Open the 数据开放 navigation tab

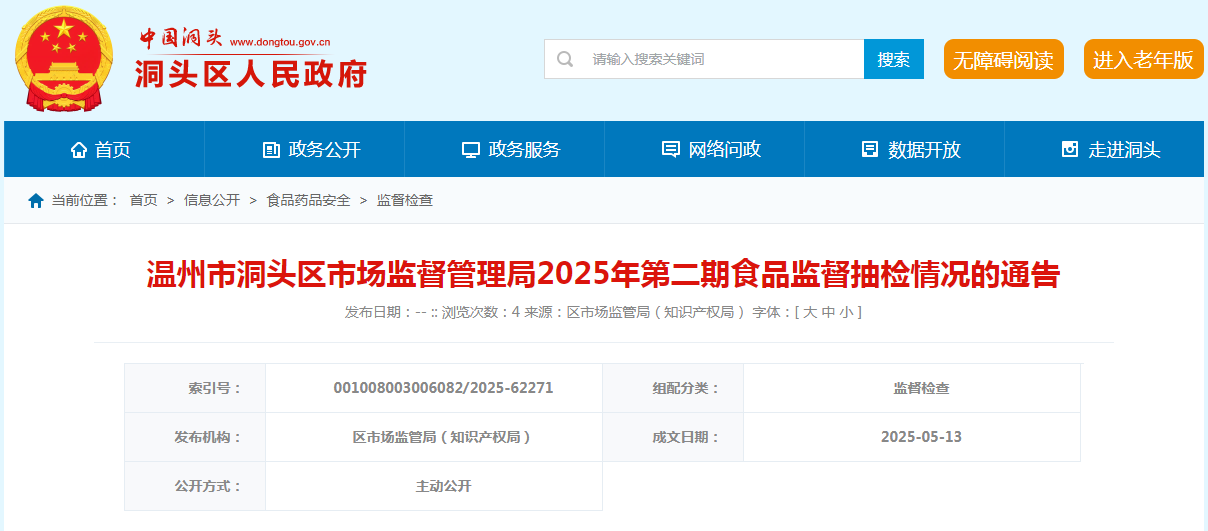[904, 149]
